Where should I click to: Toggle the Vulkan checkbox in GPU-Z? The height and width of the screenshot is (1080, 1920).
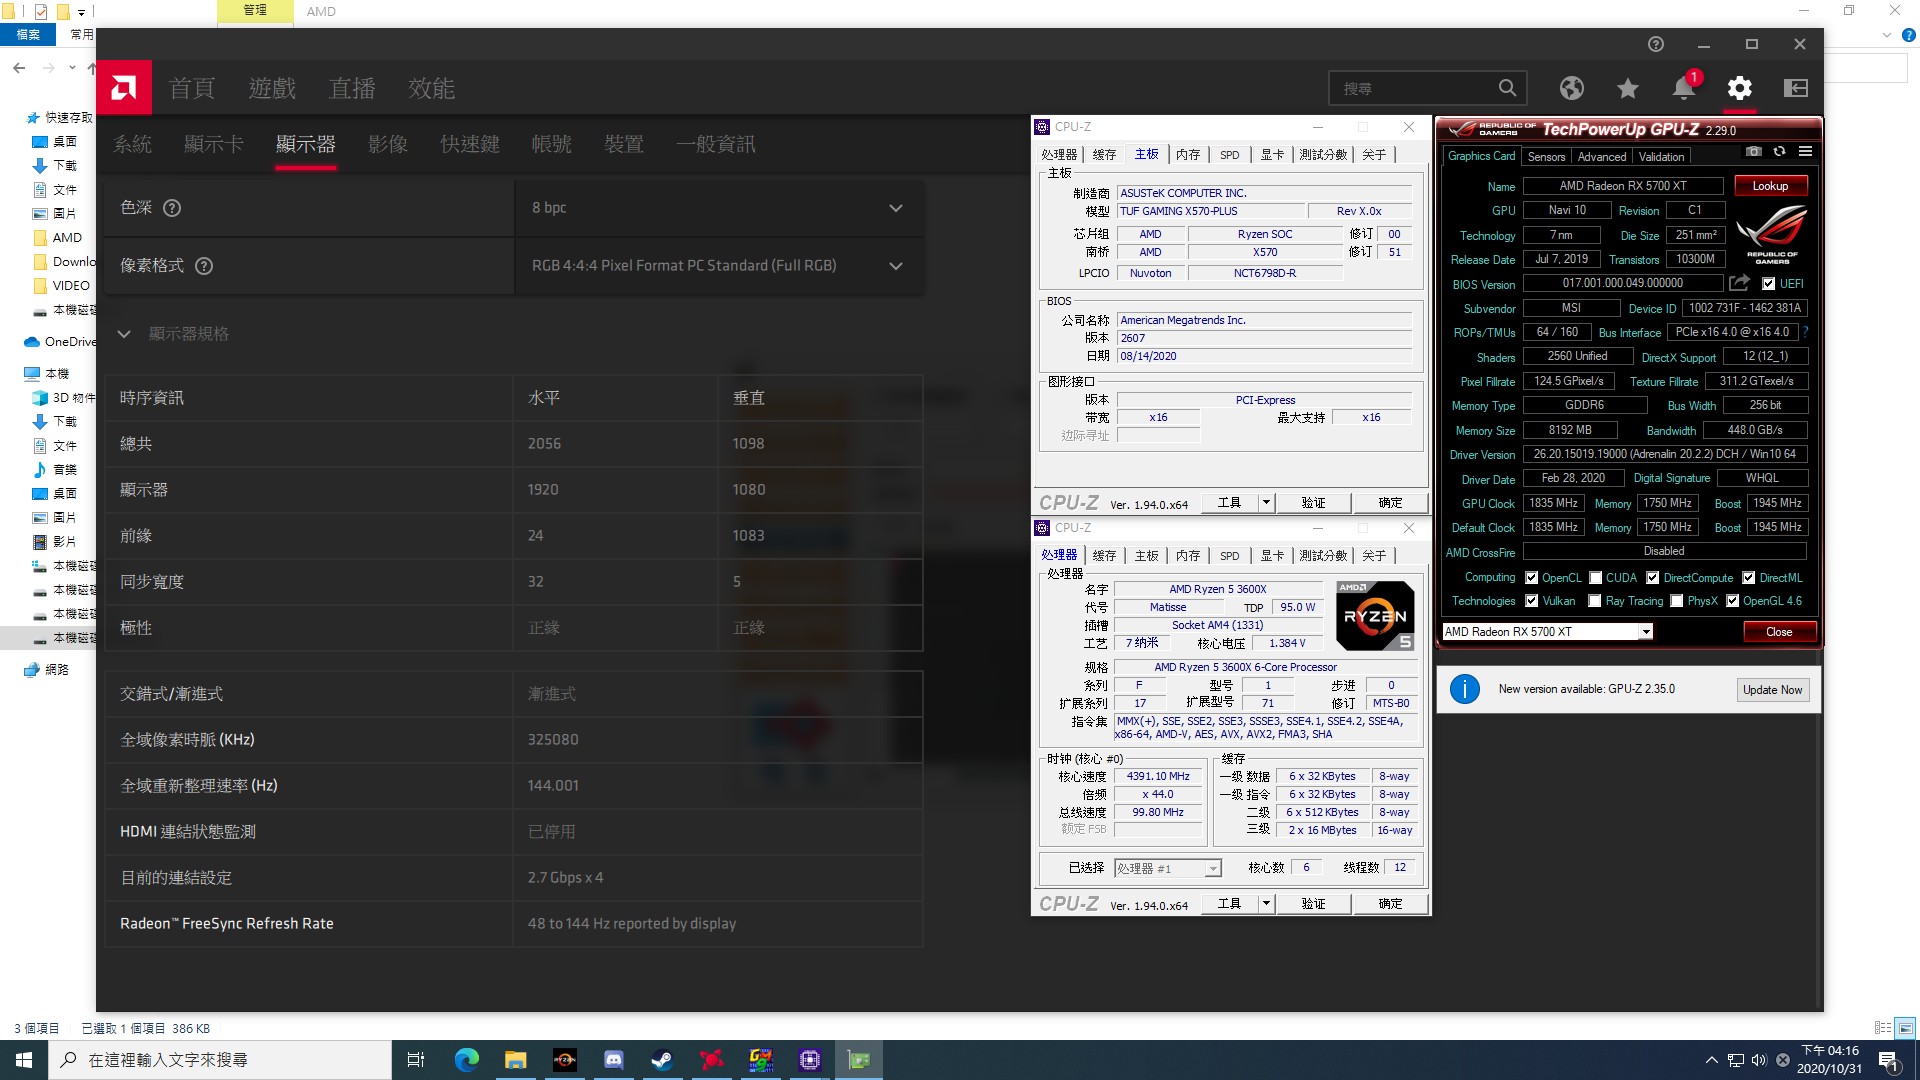click(1531, 601)
